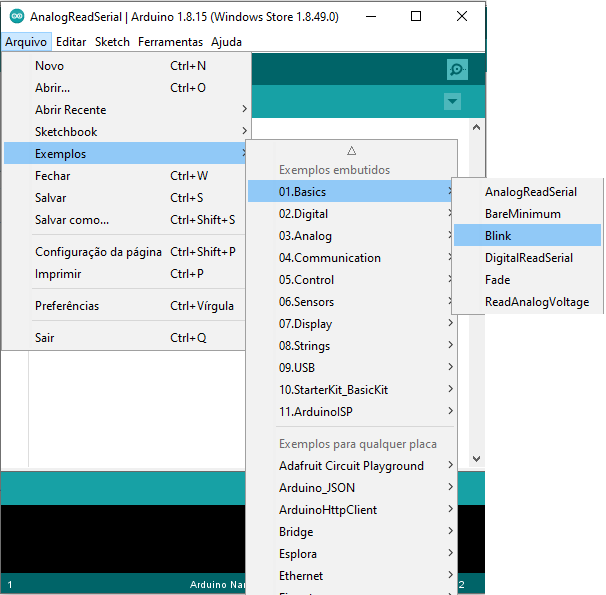Expand 07.Display examples
Screen dimensions: 606x595
pyautogui.click(x=351, y=324)
